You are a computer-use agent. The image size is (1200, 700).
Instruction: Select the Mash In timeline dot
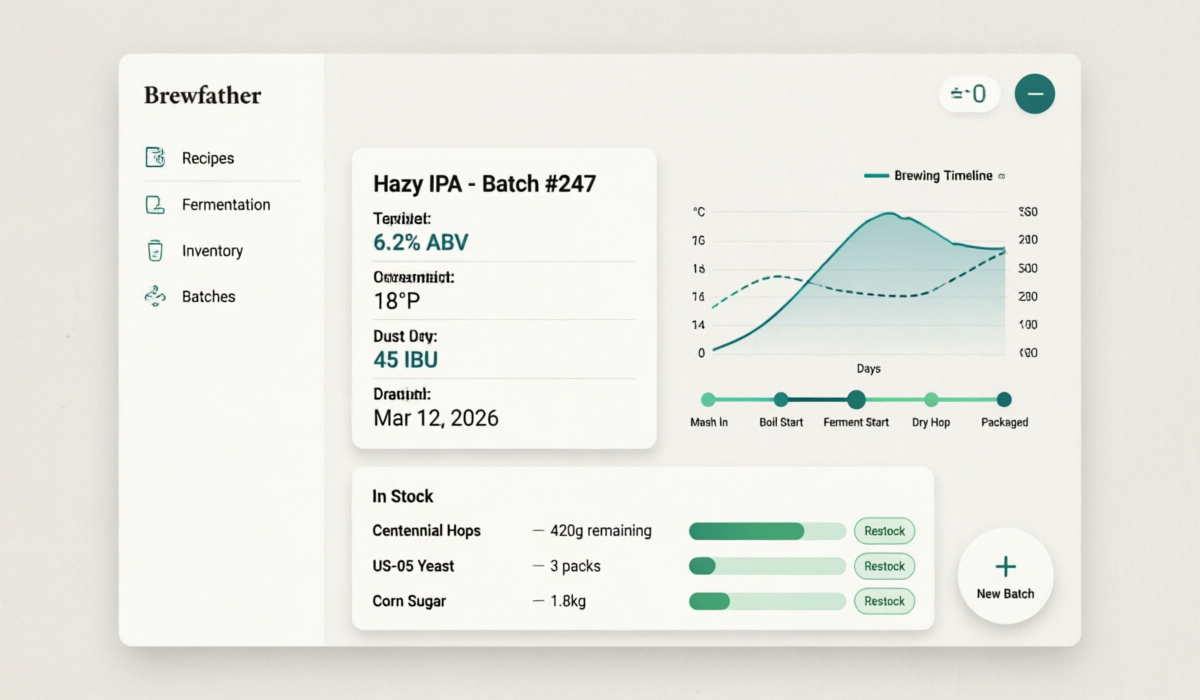pyautogui.click(x=708, y=400)
